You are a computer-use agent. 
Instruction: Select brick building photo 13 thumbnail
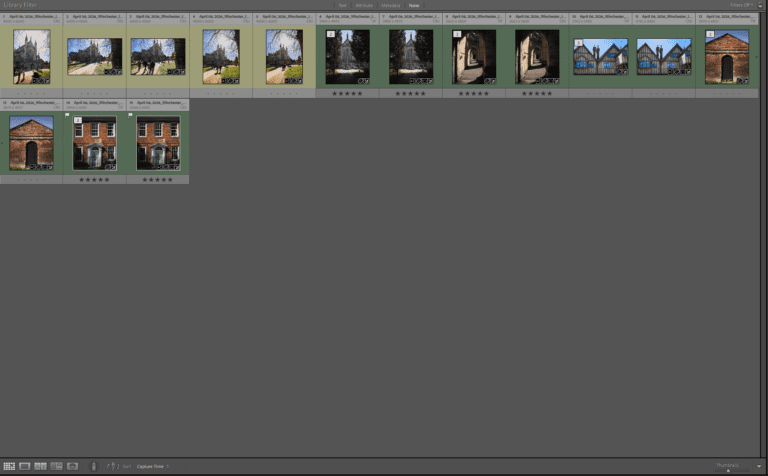[x=31, y=143]
